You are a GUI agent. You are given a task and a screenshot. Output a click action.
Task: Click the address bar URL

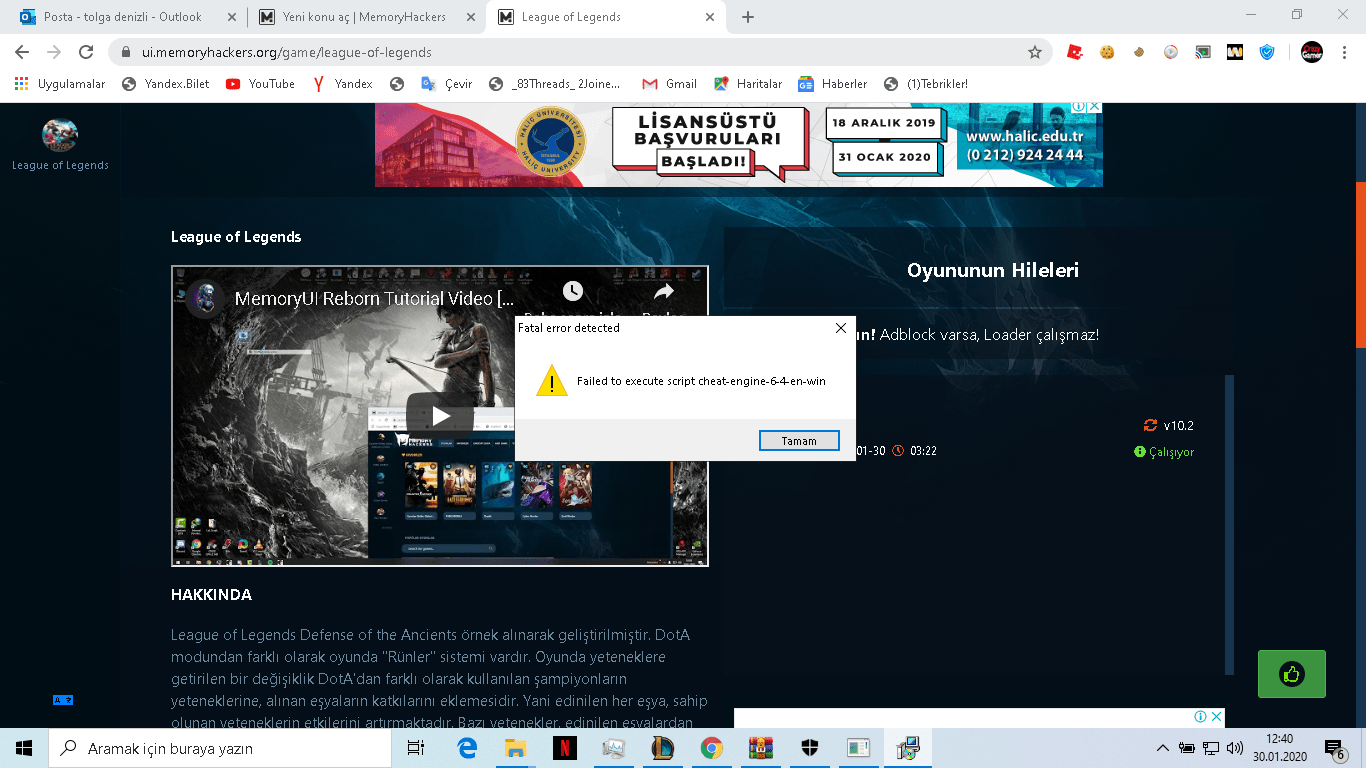(x=287, y=52)
